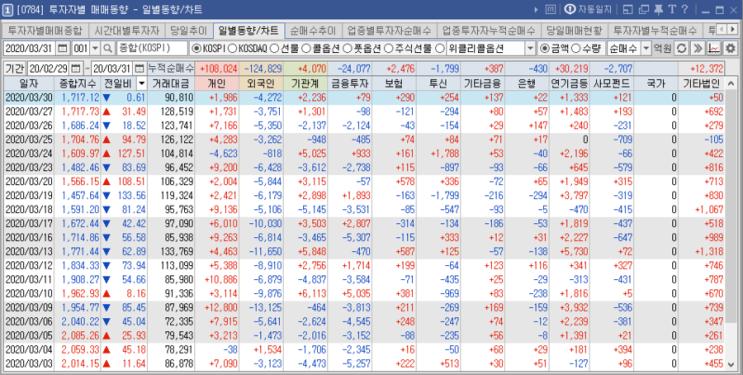
Task: Select the 금액 radio button
Action: point(544,48)
